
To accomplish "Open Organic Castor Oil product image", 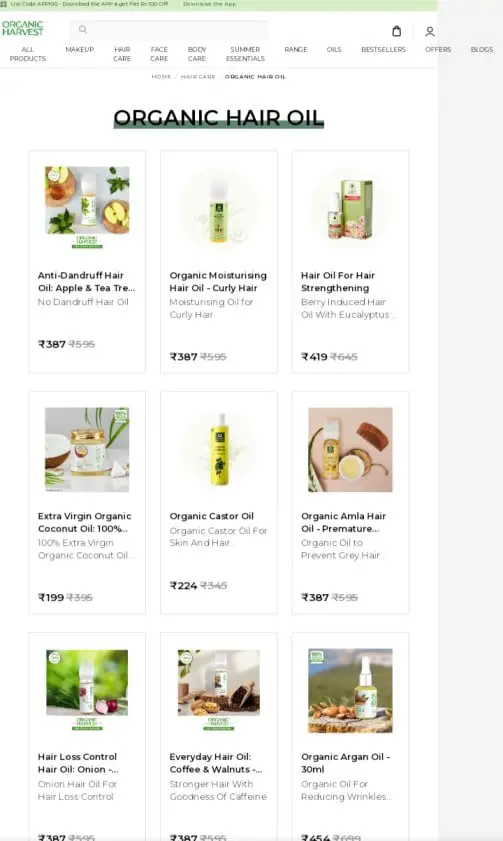I will click(219, 449).
